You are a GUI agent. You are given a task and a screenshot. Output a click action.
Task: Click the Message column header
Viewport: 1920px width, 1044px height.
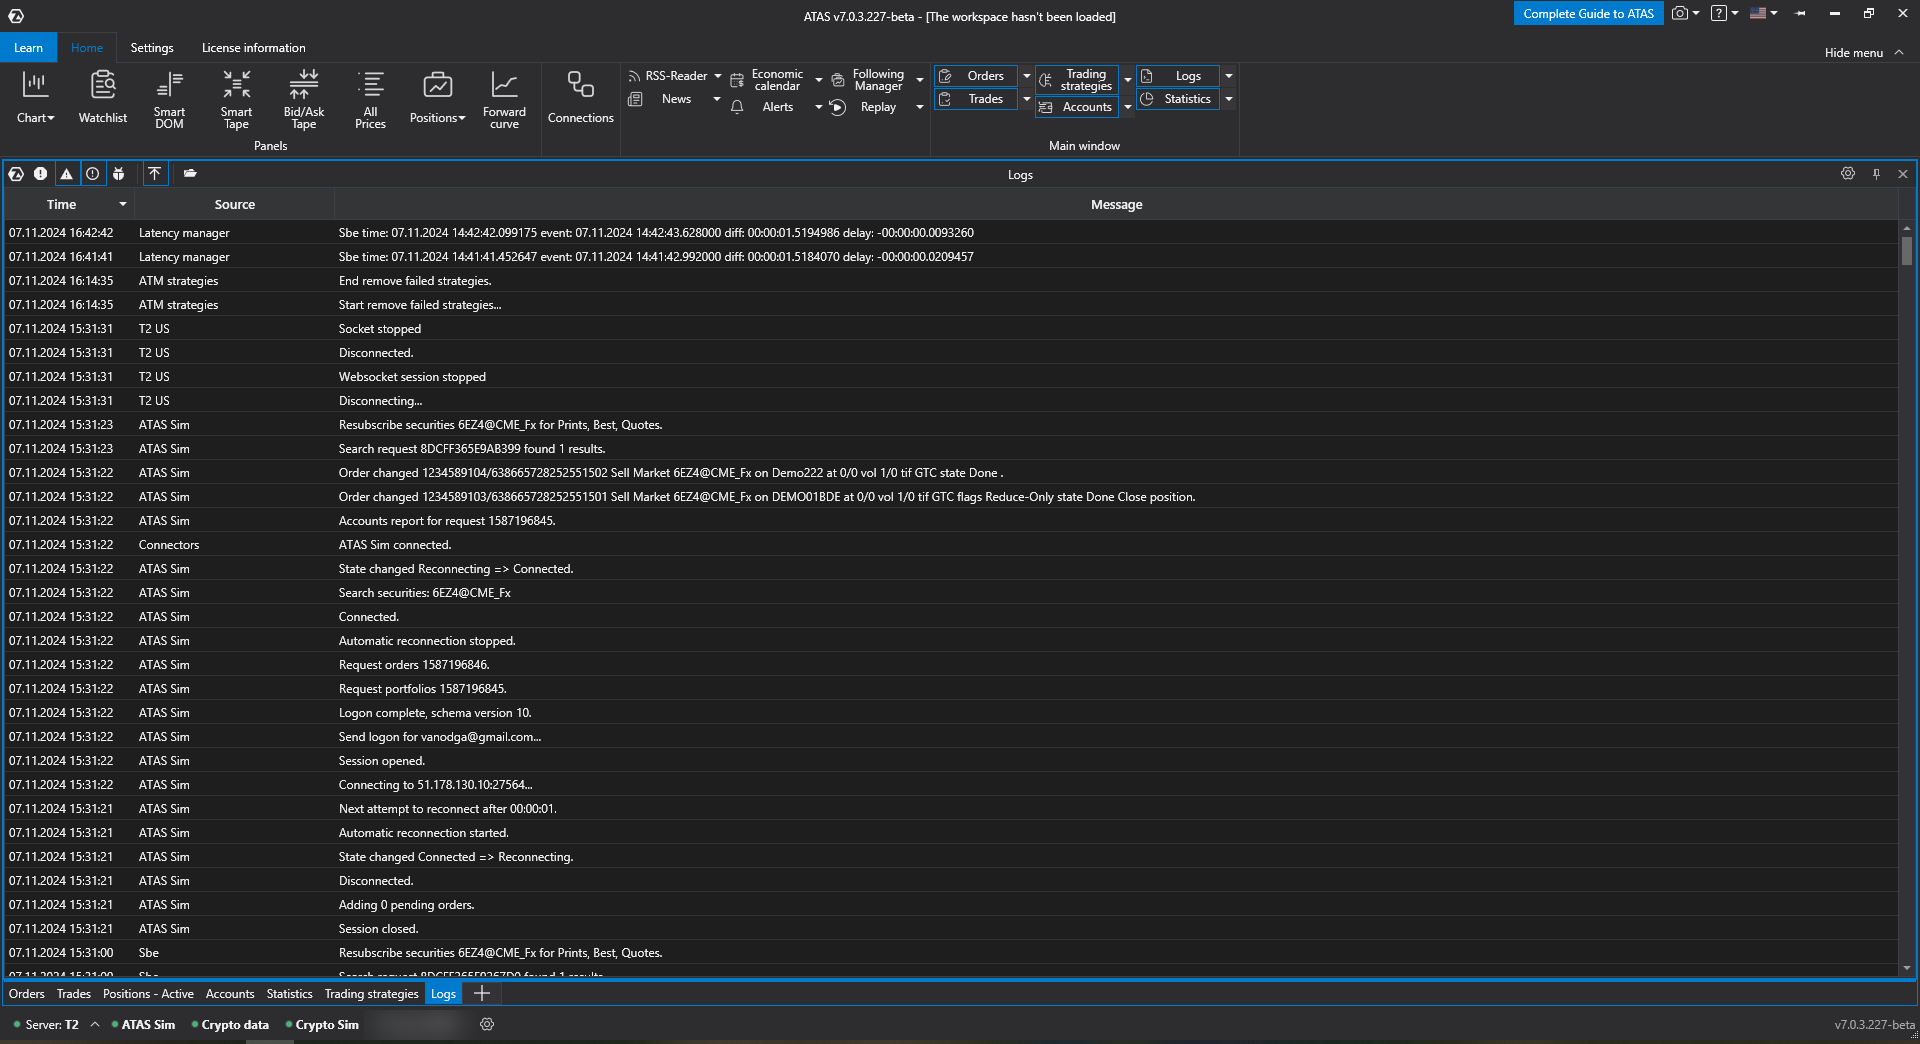pos(1116,205)
